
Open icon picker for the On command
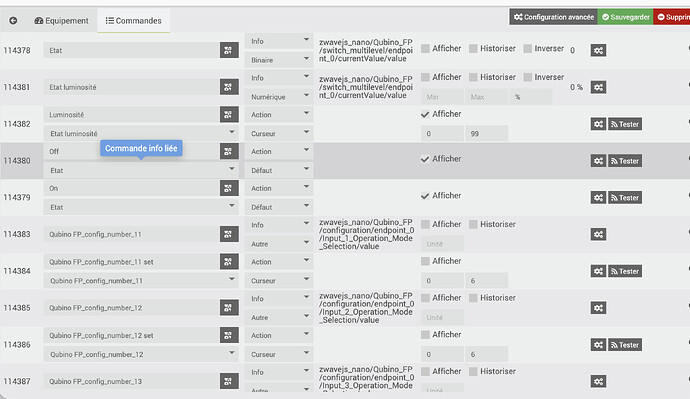pos(229,188)
